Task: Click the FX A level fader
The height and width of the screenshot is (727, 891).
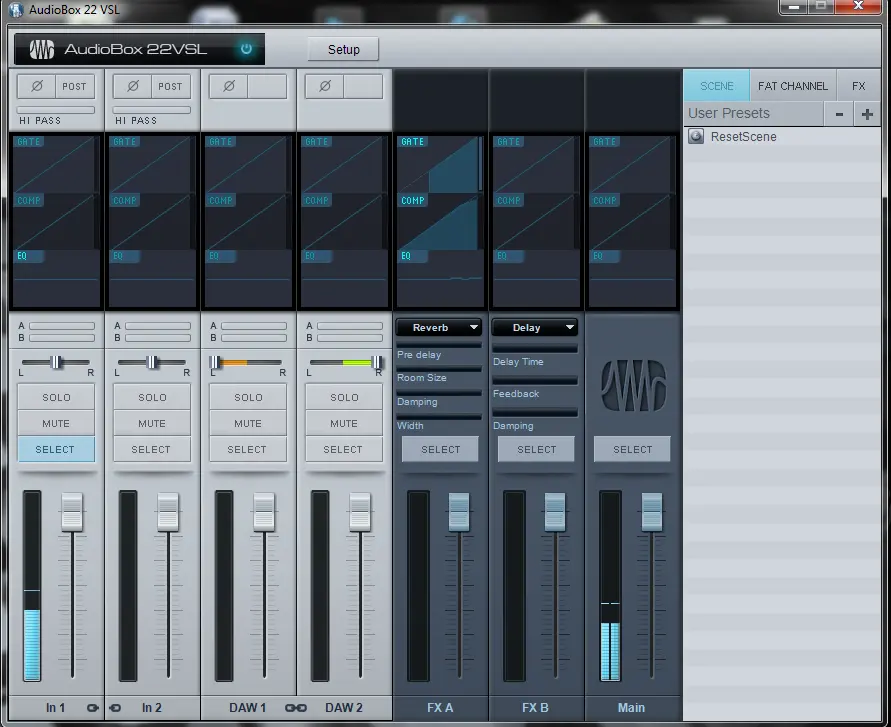Action: point(459,513)
